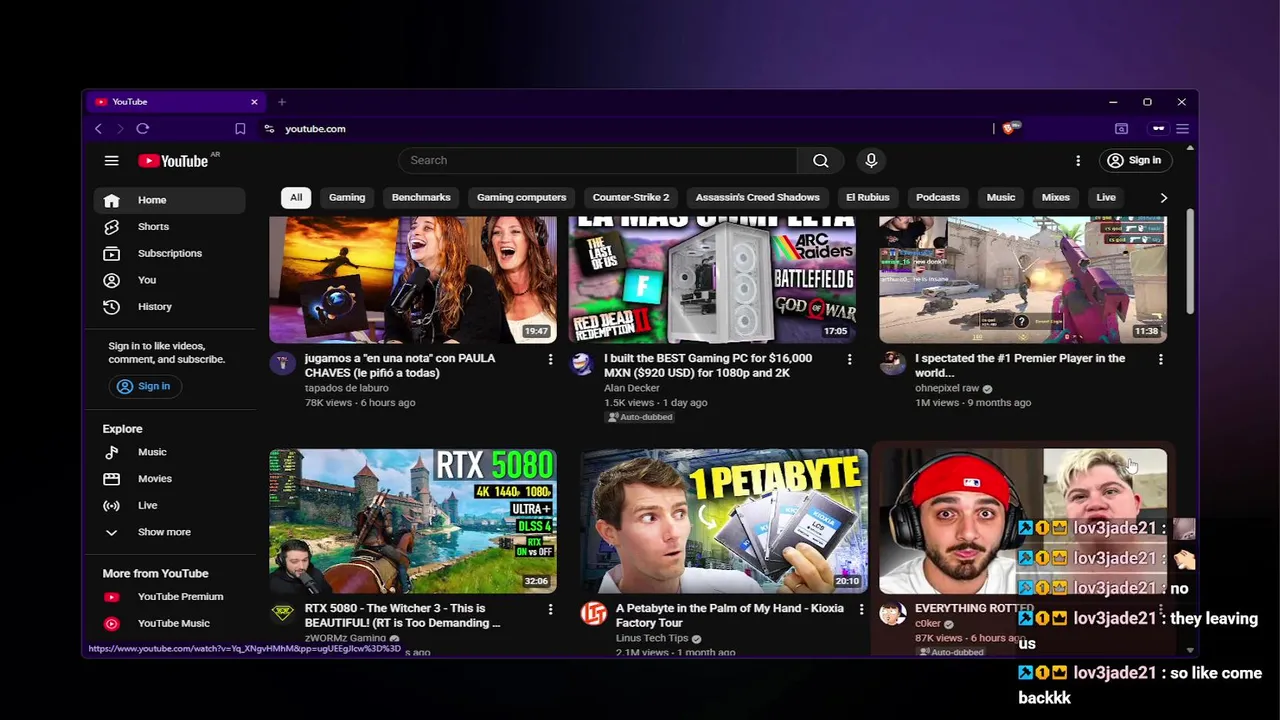This screenshot has width=1280, height=720.
Task: Go back with browser back arrow
Action: pos(98,128)
